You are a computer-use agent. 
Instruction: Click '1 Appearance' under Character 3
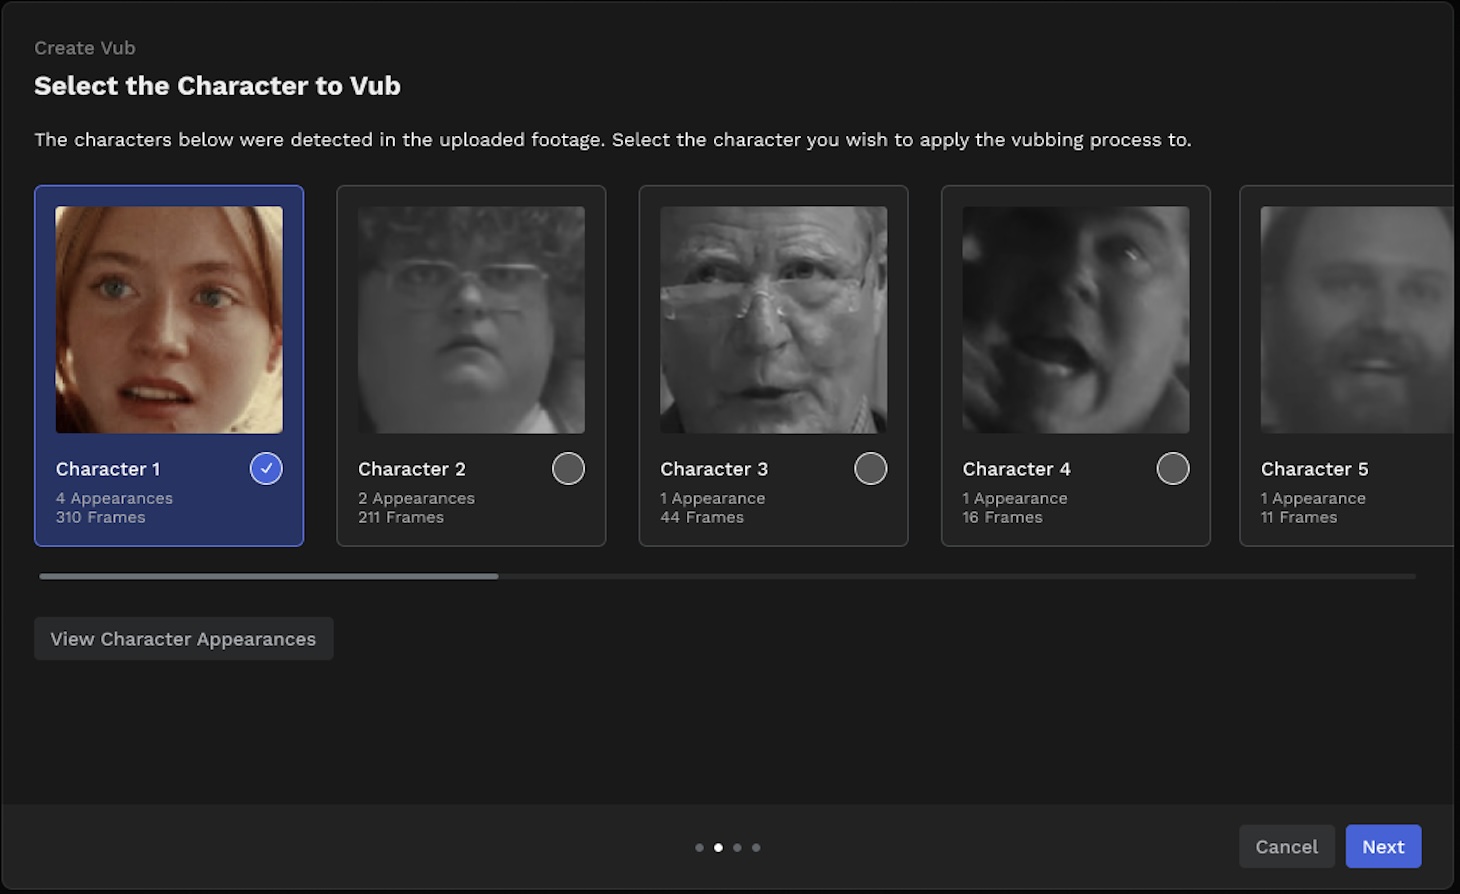click(x=713, y=498)
